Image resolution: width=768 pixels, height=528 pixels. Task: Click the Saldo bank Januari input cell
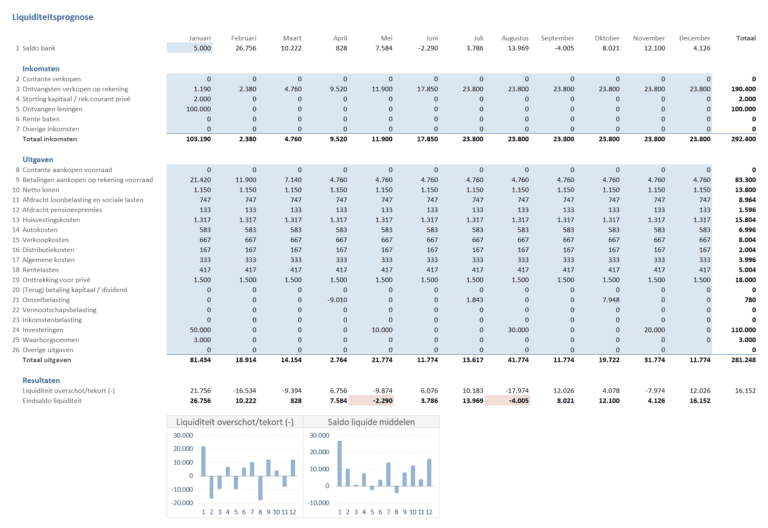point(190,47)
